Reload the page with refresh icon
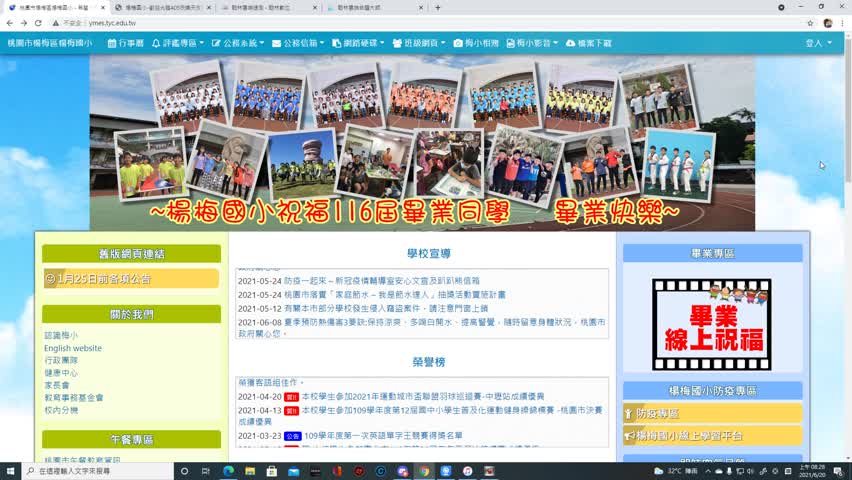This screenshot has height=480, width=852. pos(38,23)
